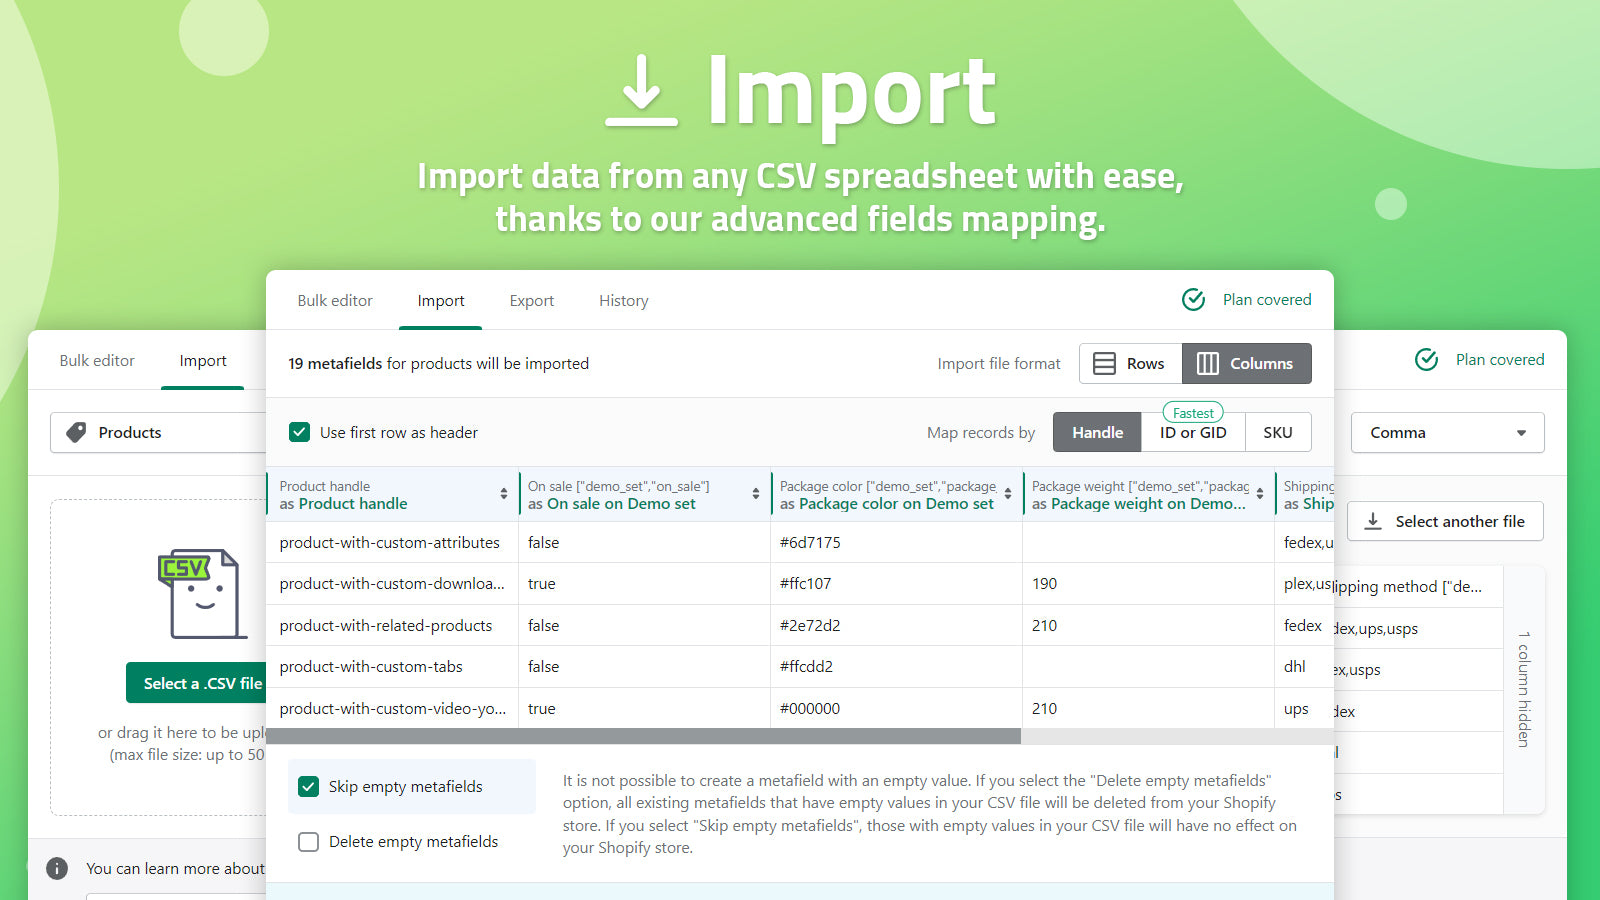
Task: Click the right panel Plan covered check icon
Action: [1427, 360]
